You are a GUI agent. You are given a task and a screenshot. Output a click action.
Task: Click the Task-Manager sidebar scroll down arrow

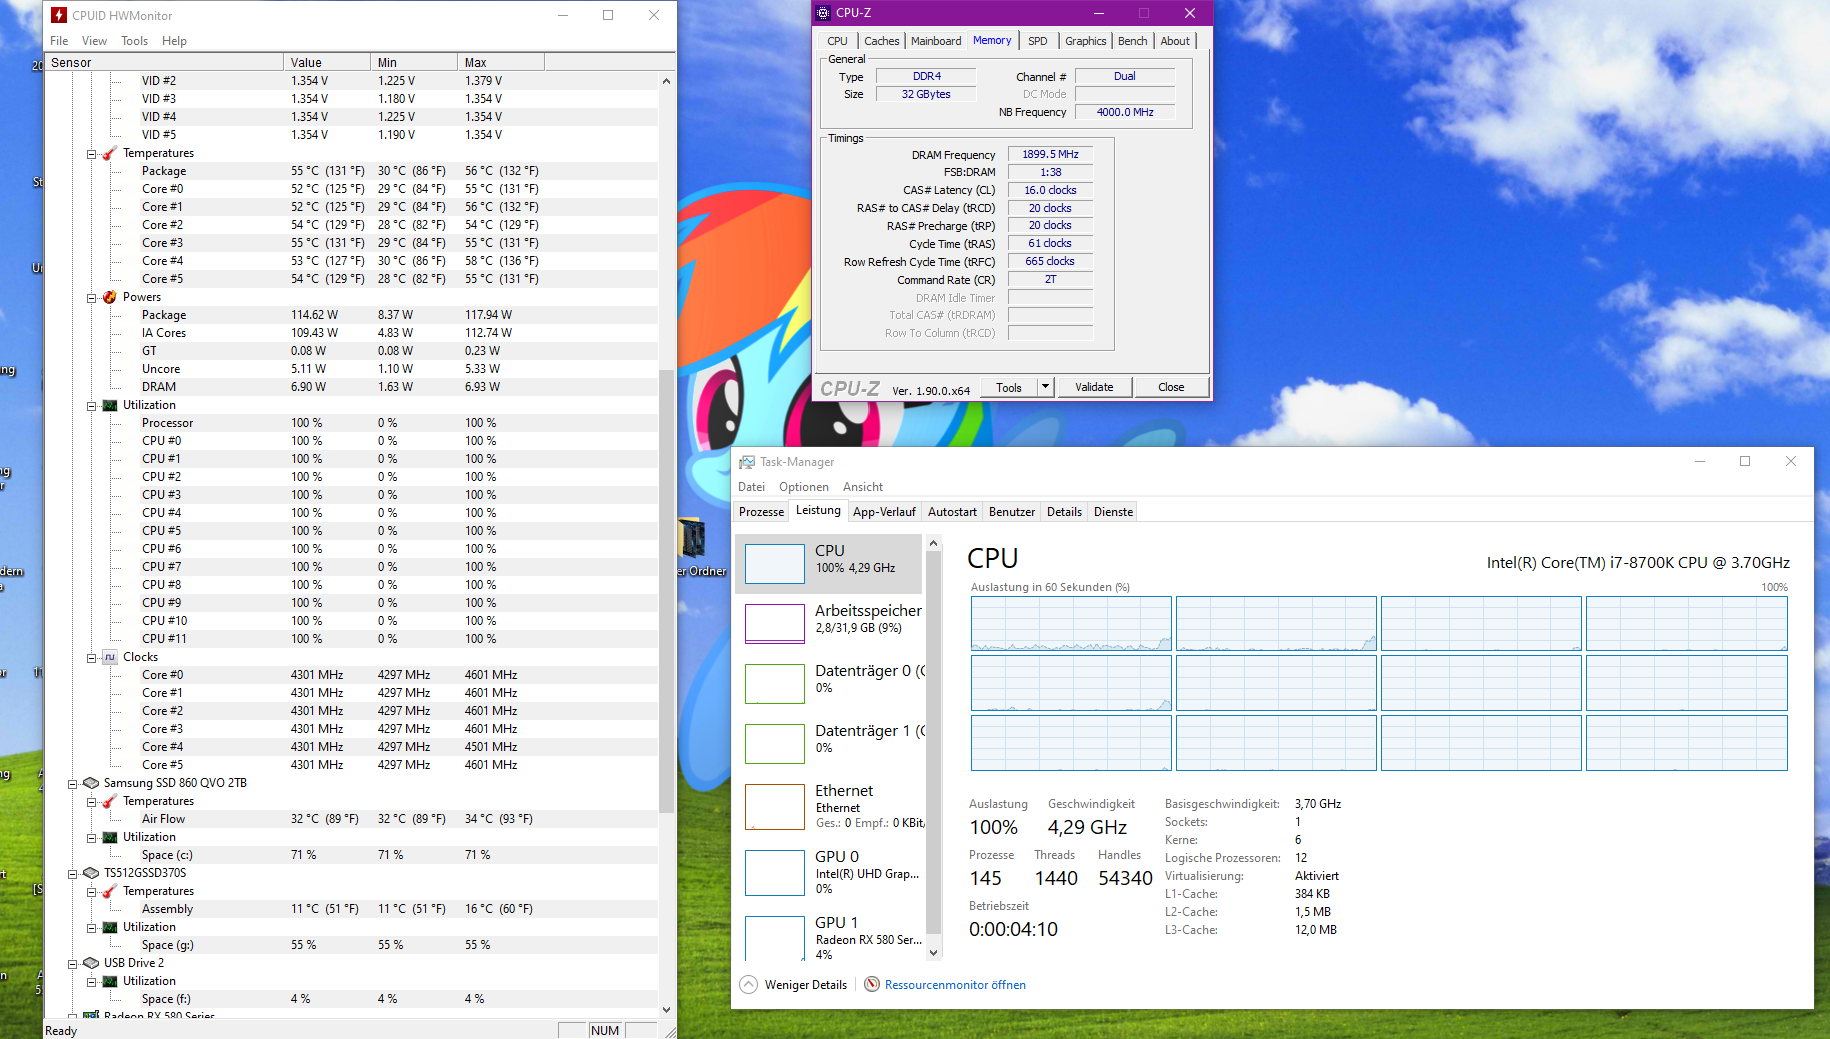coord(934,953)
